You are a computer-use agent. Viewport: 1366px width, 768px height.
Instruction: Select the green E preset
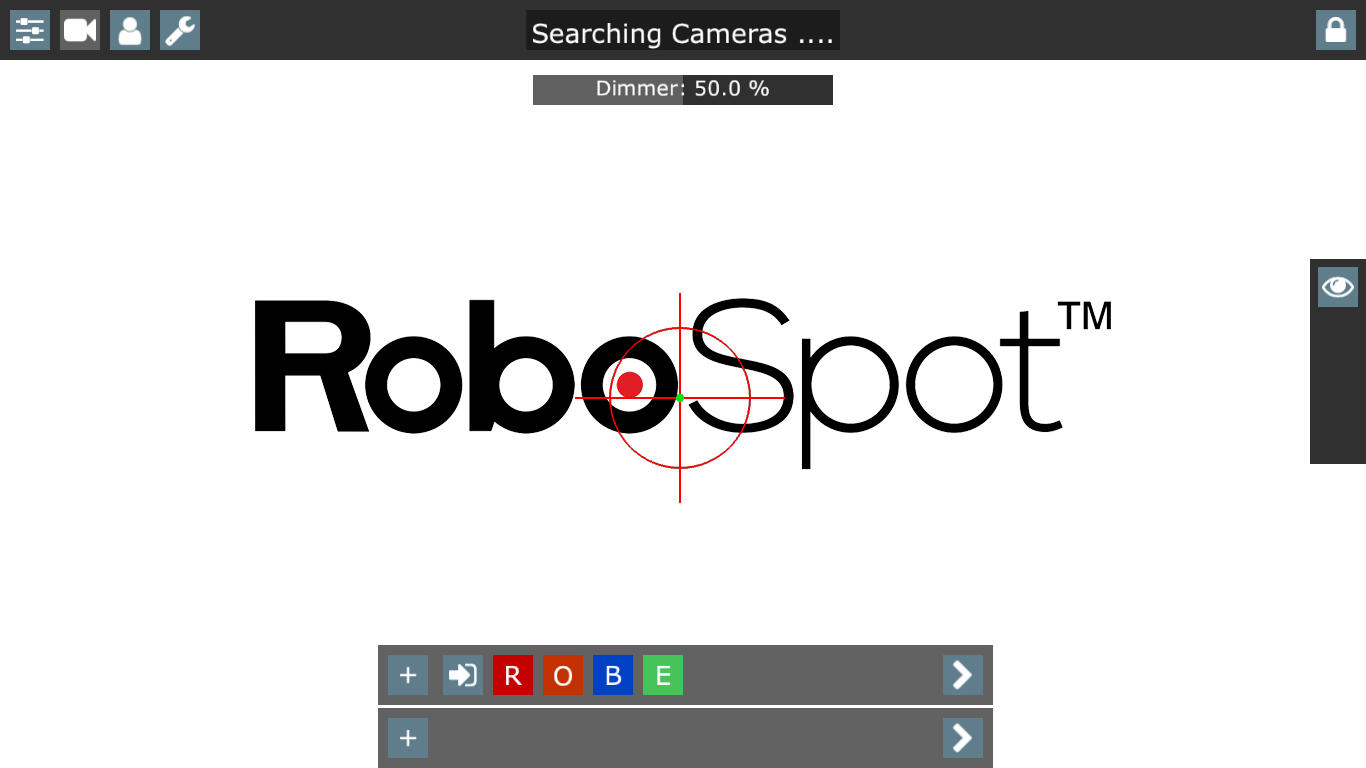click(663, 675)
